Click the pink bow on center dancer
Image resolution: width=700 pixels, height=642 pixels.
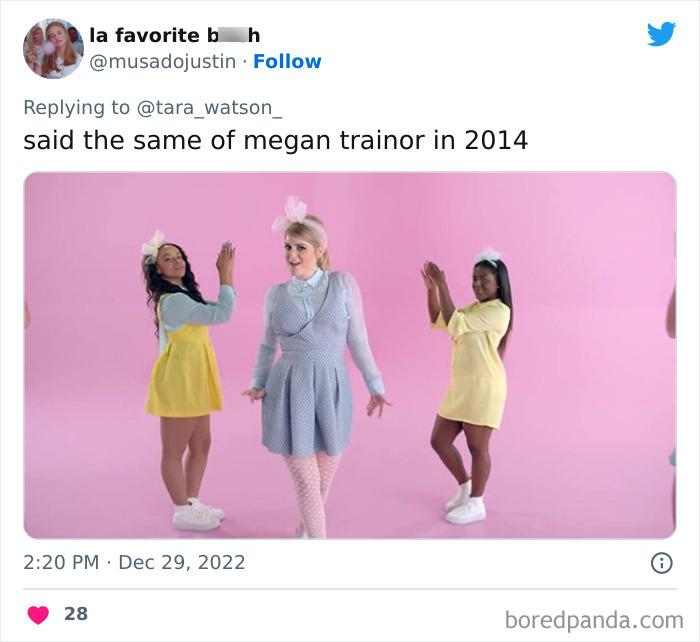291,215
